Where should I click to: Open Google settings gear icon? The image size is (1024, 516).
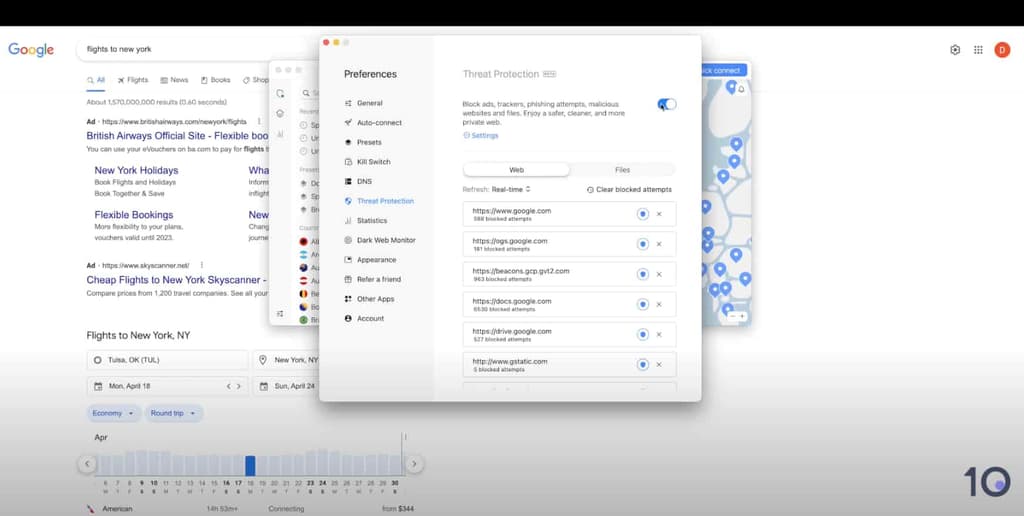(x=955, y=50)
